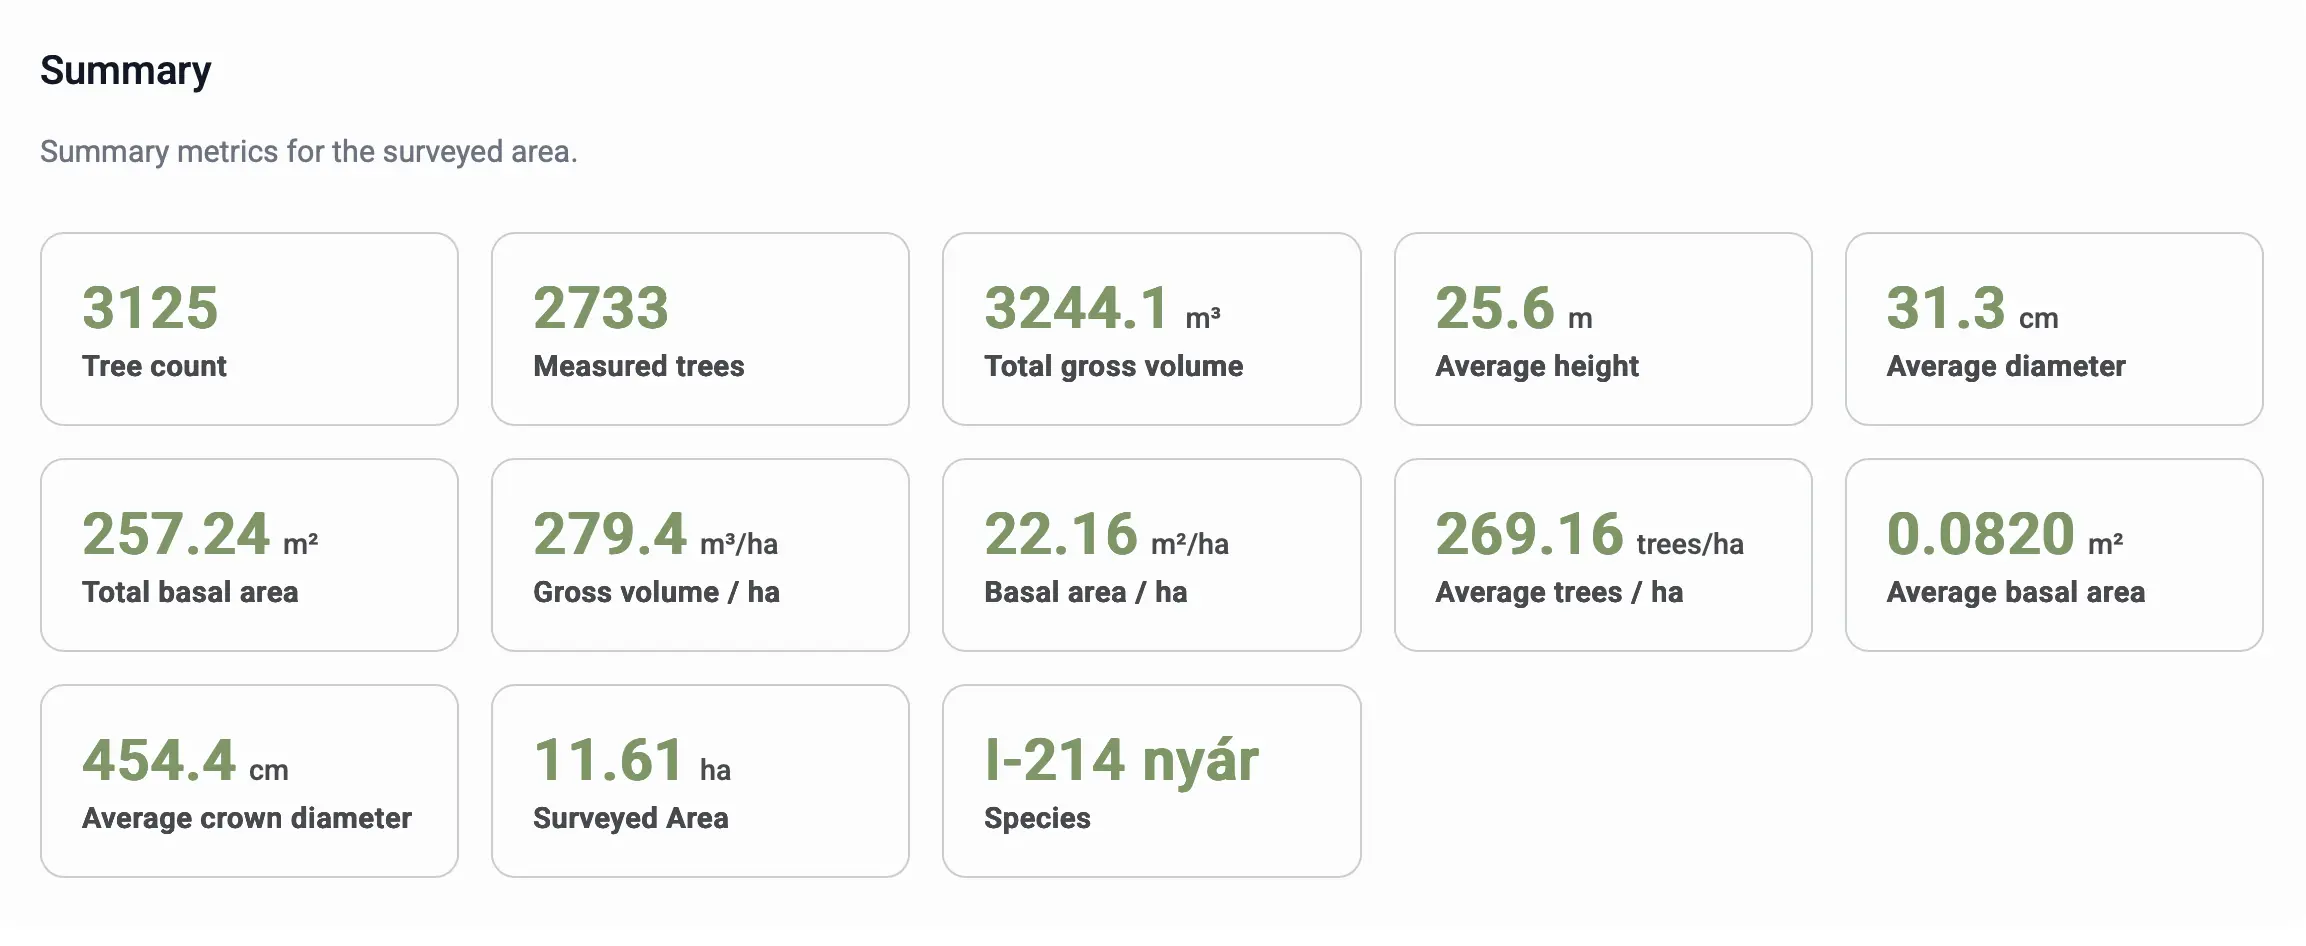
Task: Click the Species card
Action: pos(1151,781)
